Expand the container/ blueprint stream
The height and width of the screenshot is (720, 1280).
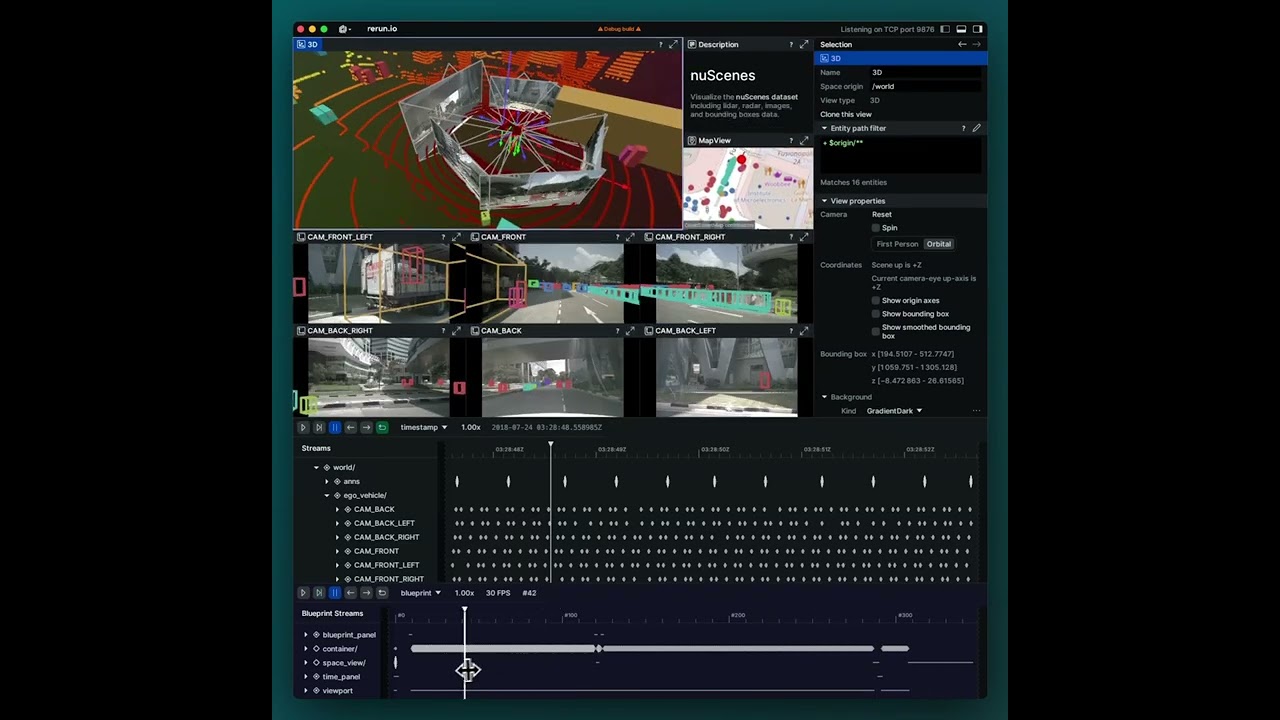[x=306, y=649]
